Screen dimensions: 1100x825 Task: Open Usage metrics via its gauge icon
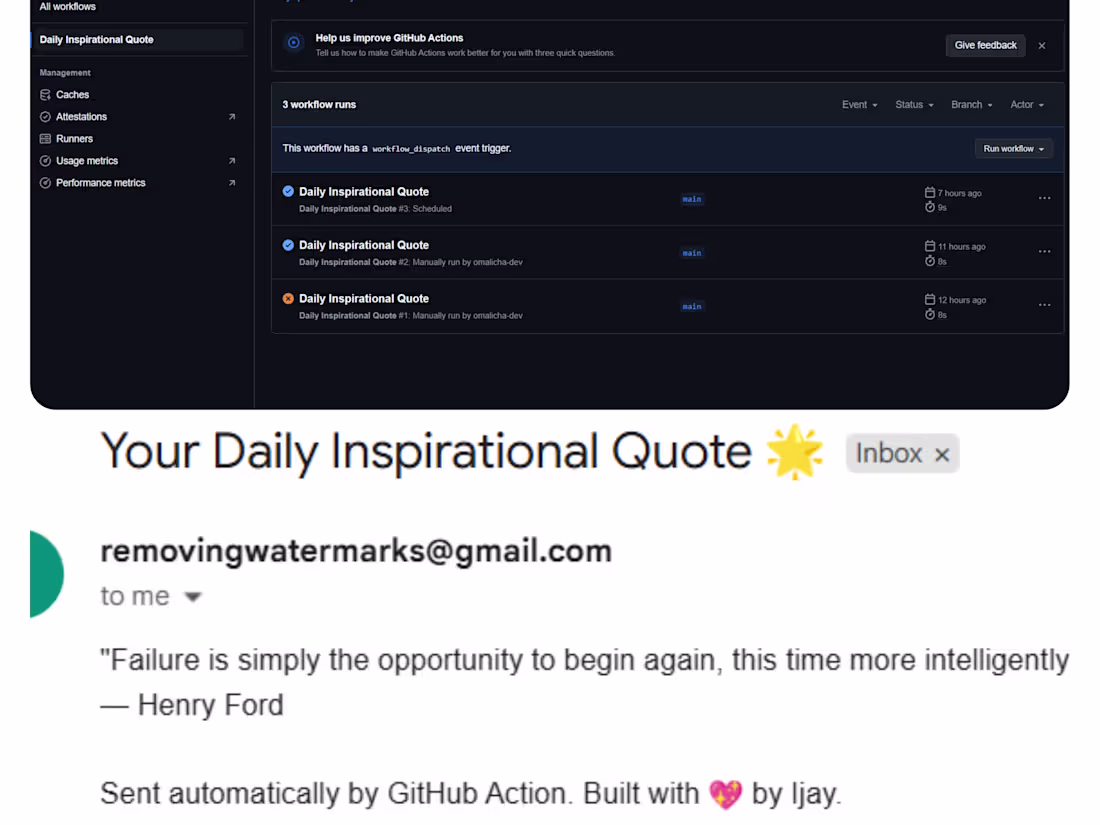(44, 160)
